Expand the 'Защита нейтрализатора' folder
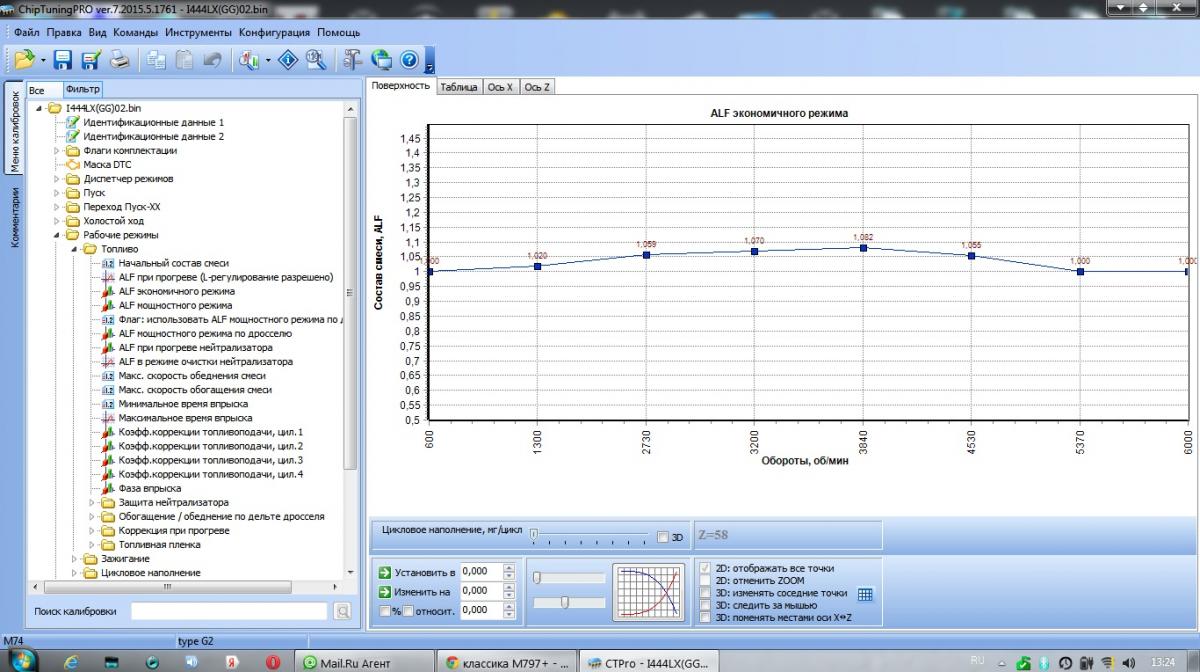 click(92, 502)
